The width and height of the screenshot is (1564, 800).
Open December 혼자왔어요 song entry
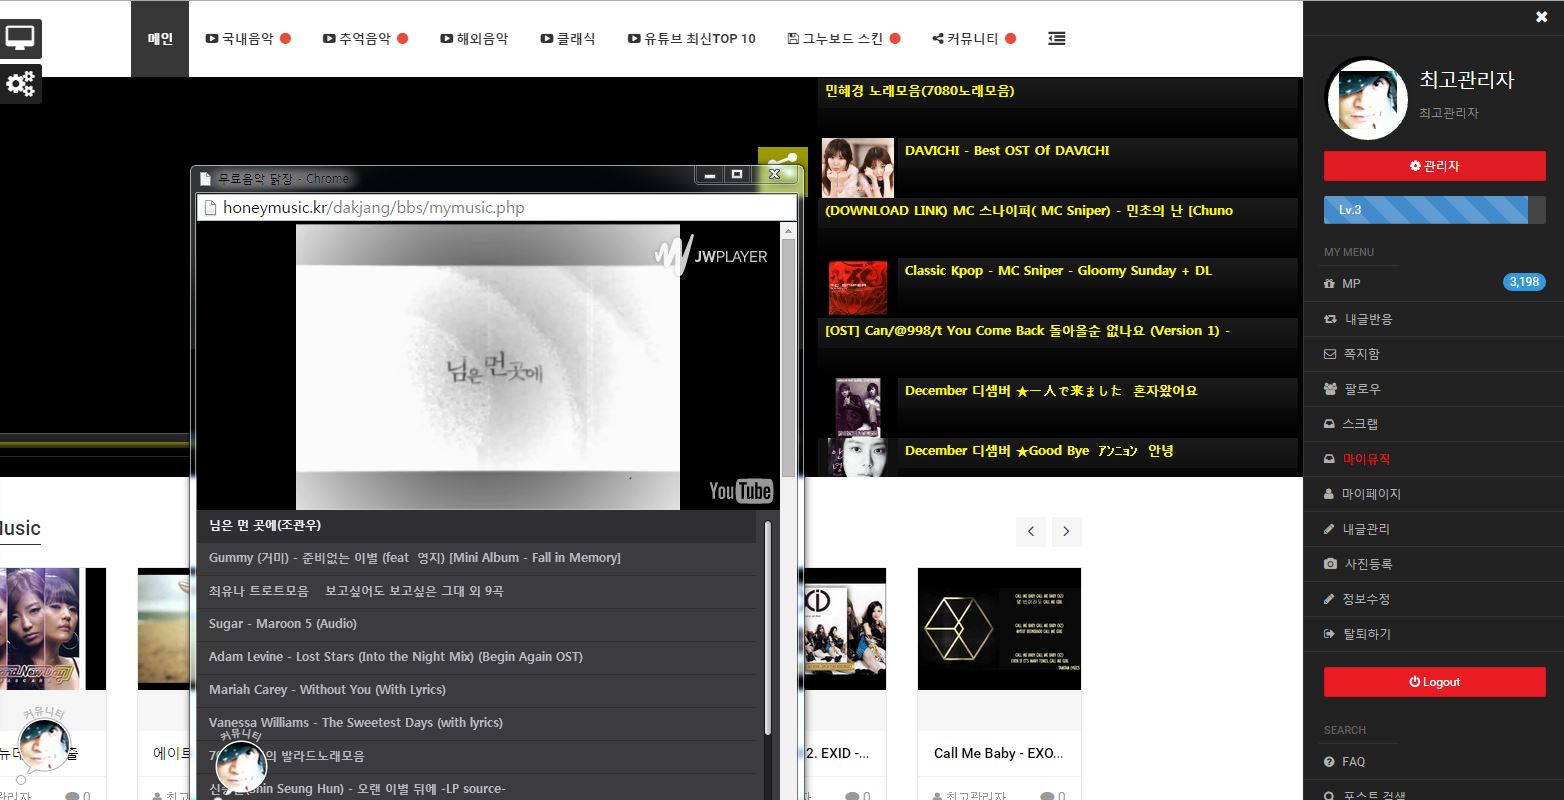pyautogui.click(x=1051, y=391)
